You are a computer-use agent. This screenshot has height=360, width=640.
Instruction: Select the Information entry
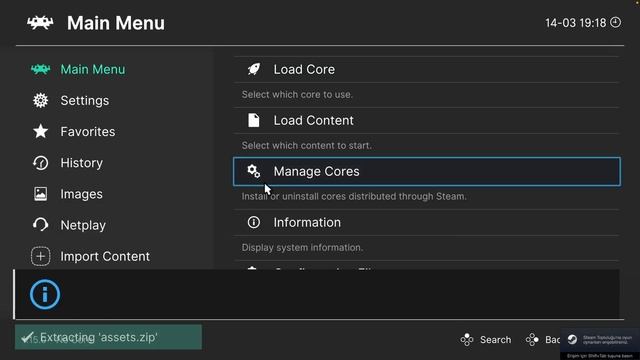427,222
